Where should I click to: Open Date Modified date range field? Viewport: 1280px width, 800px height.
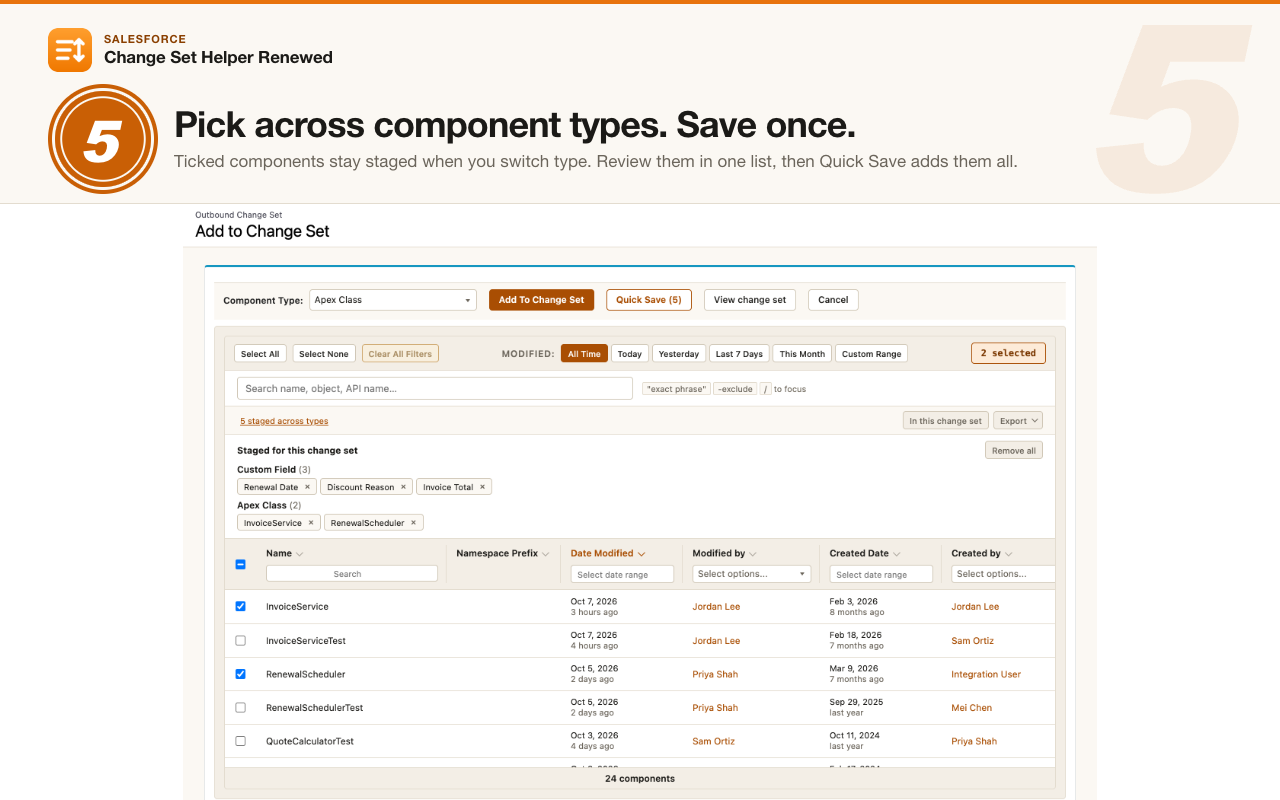click(622, 574)
